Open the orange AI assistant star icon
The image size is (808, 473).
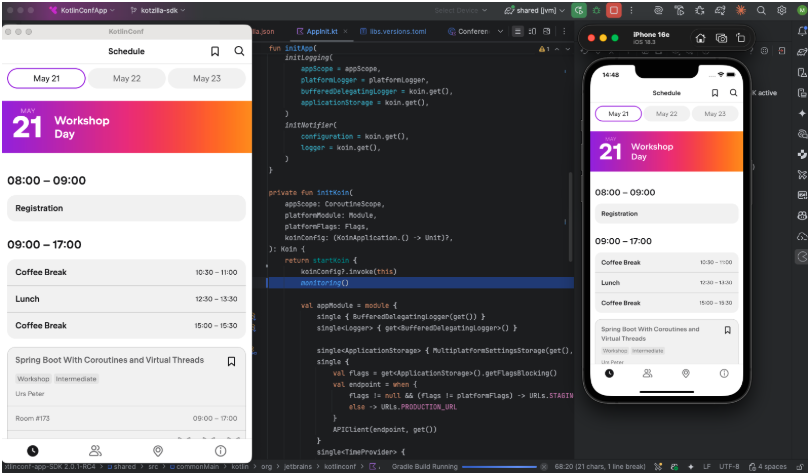[x=740, y=10]
